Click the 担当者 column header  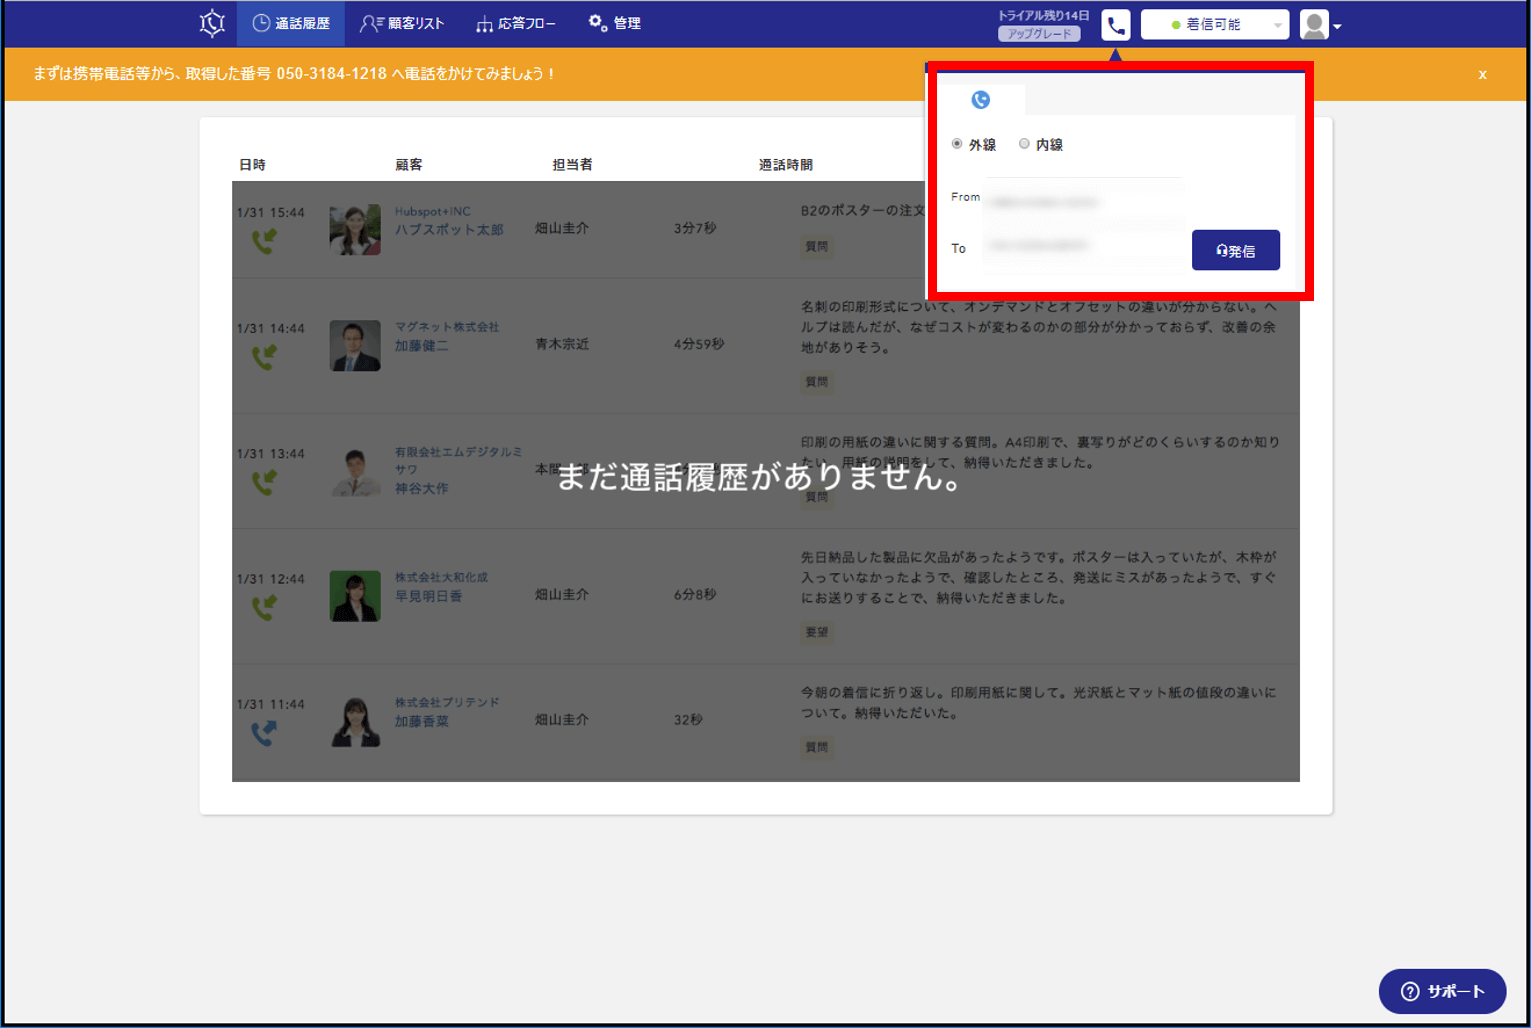tap(572, 164)
